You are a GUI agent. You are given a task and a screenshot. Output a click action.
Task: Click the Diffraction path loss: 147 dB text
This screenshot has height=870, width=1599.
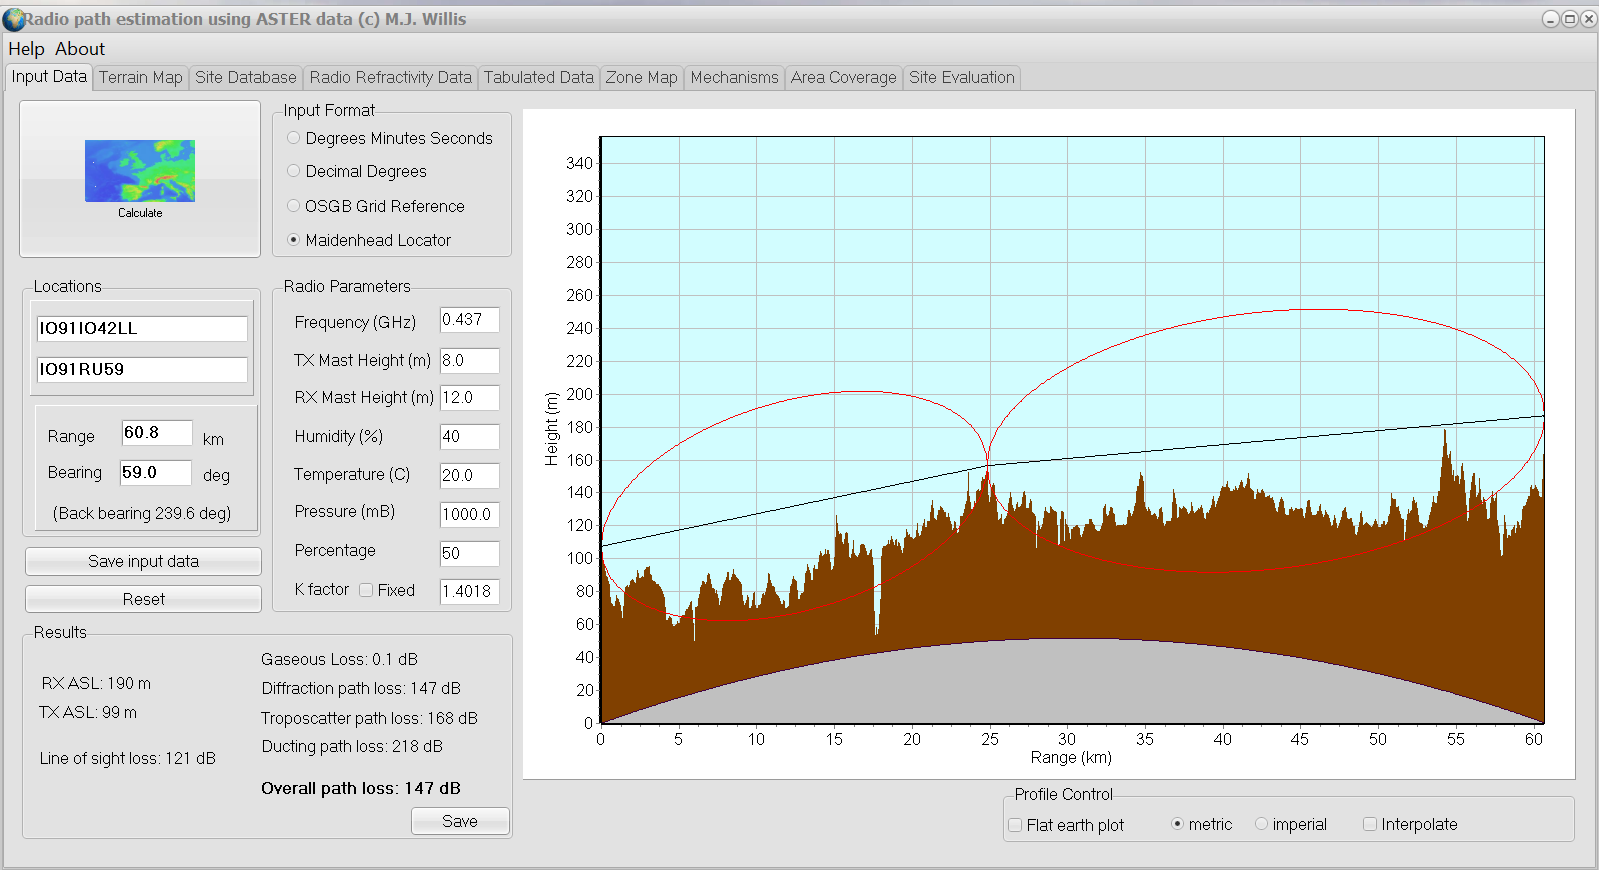click(x=361, y=688)
